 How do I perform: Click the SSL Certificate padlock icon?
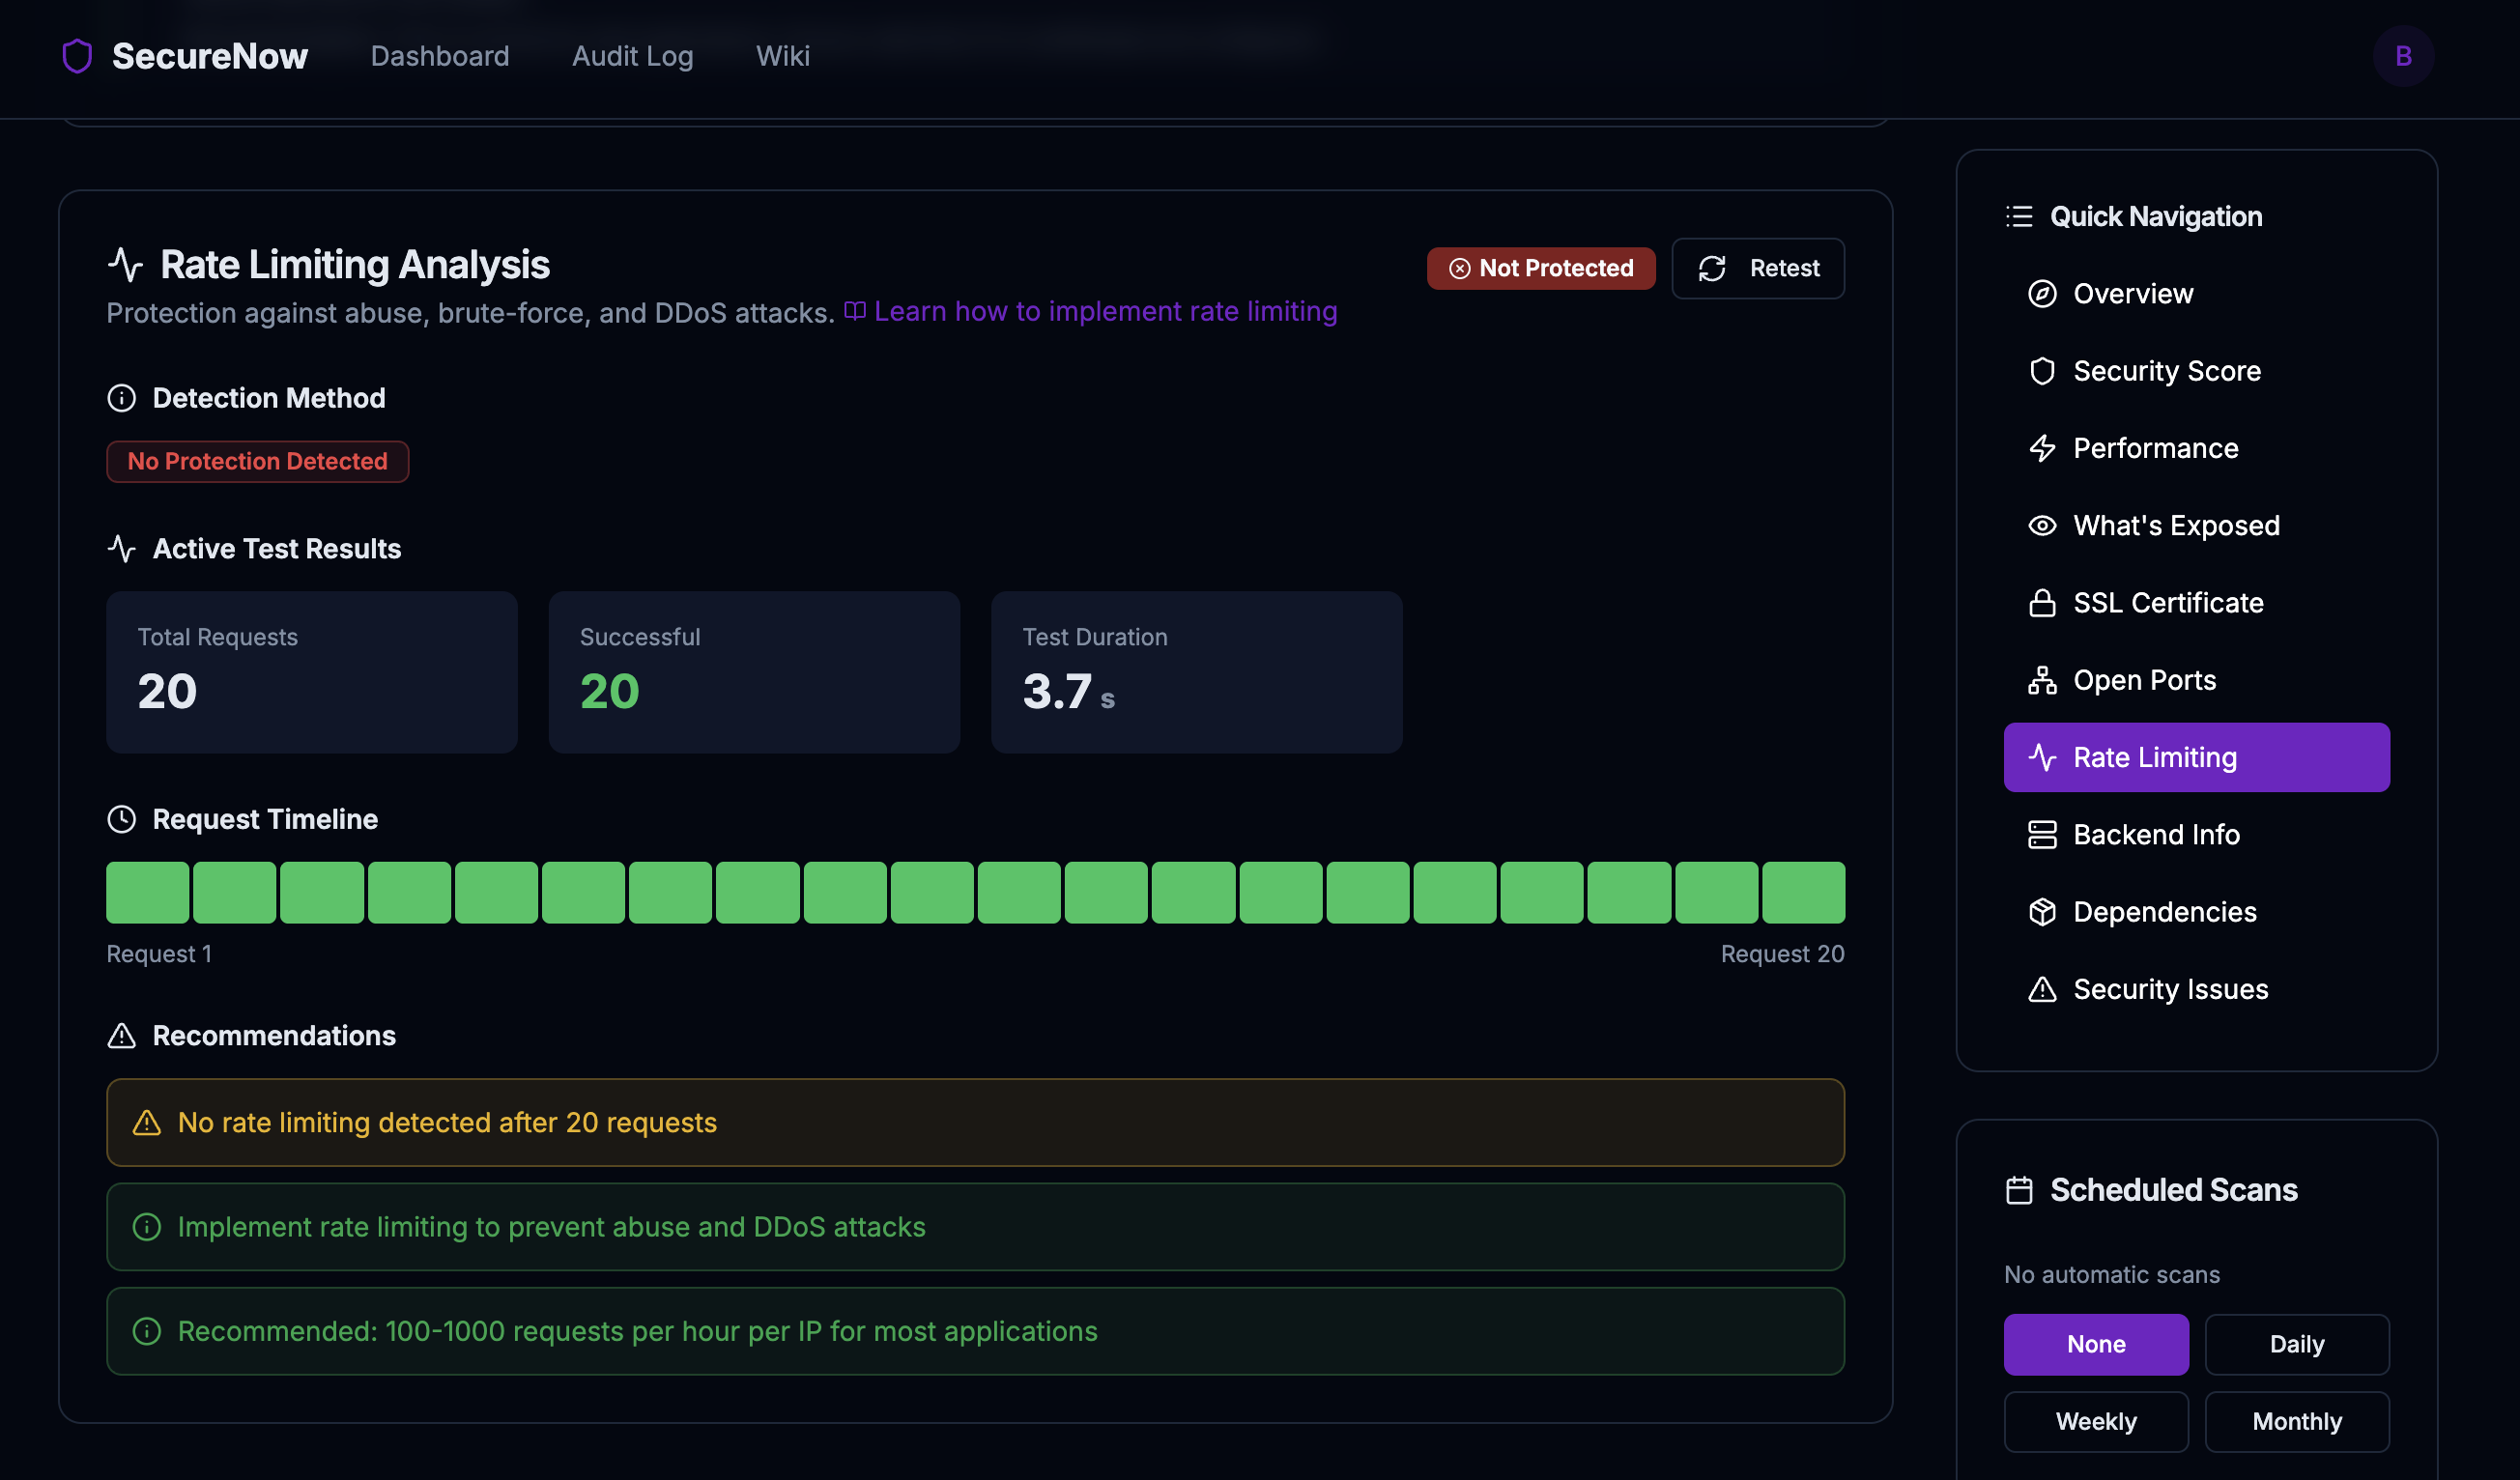2042,603
